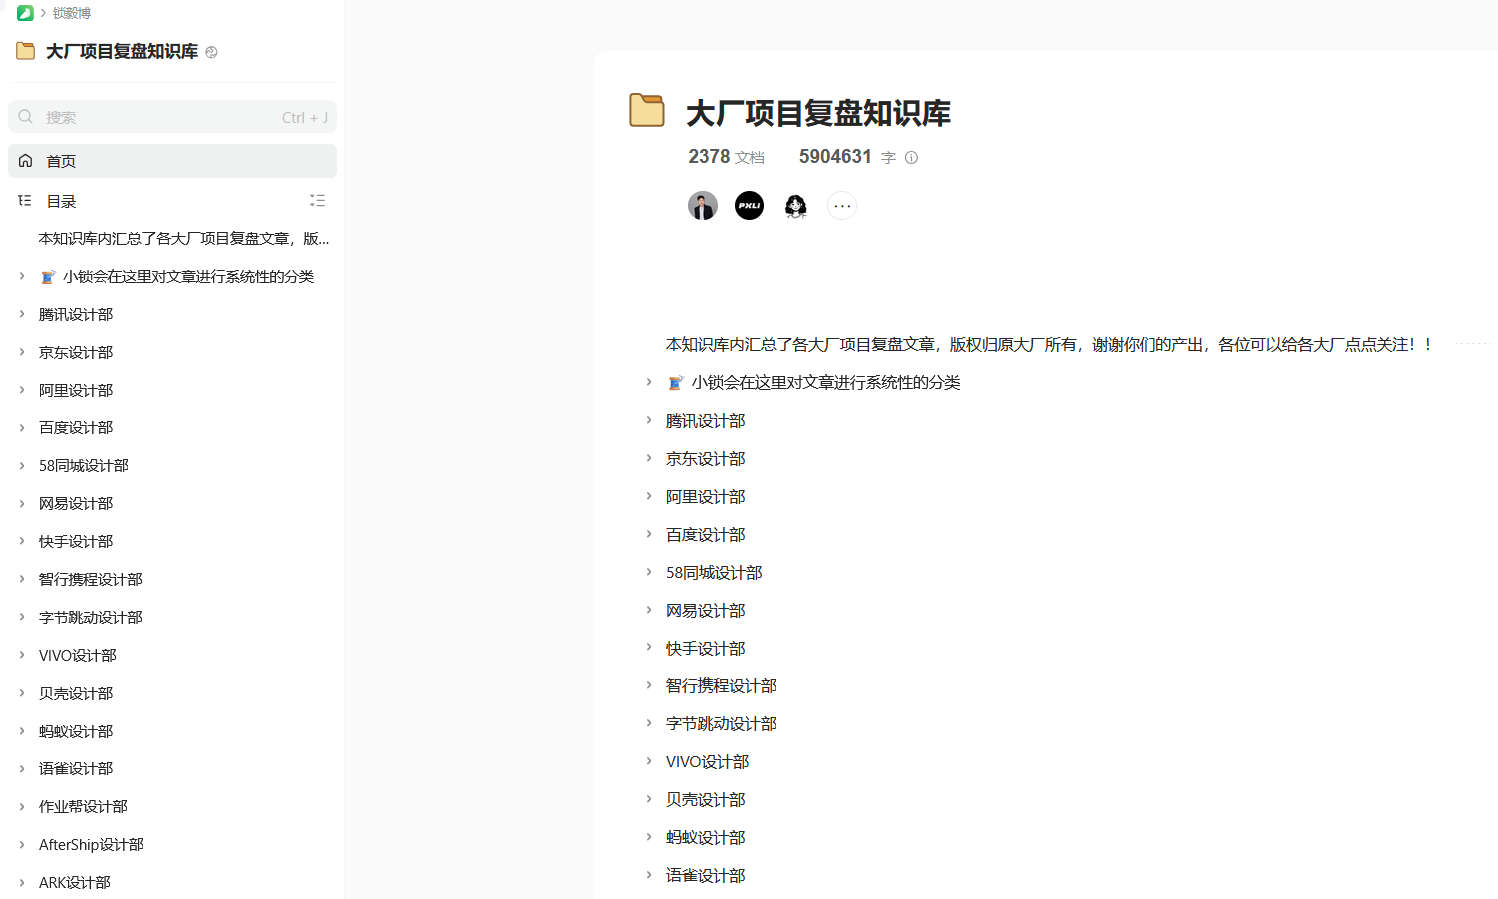Screen dimensions: 1498x899
Task: Expand main list 语雀设计部 chevron
Action: coord(649,875)
